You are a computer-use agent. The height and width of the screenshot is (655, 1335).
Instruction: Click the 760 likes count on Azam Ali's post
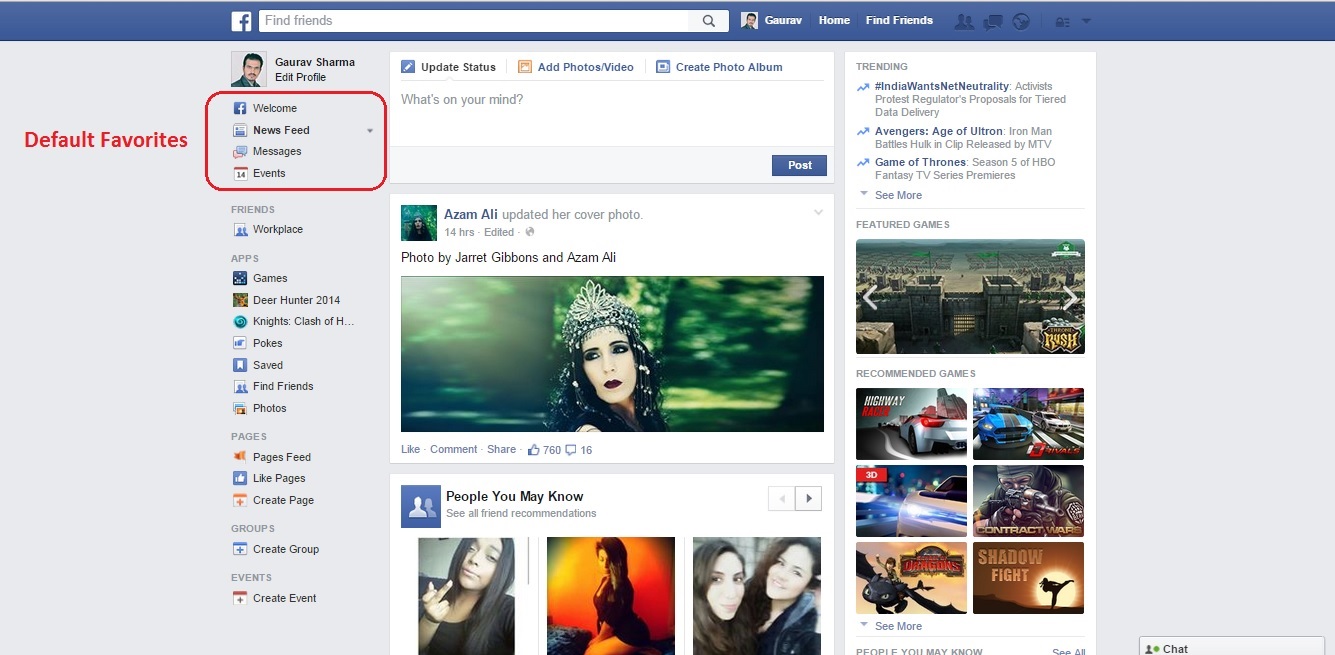(544, 450)
